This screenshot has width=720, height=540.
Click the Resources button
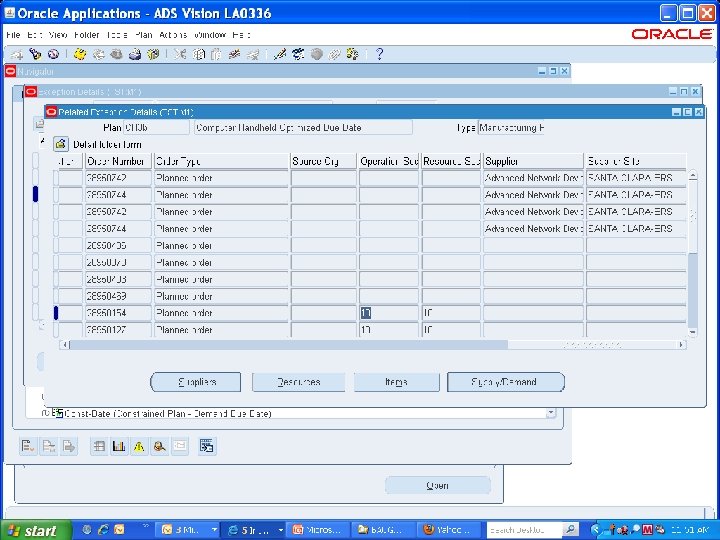pyautogui.click(x=298, y=382)
